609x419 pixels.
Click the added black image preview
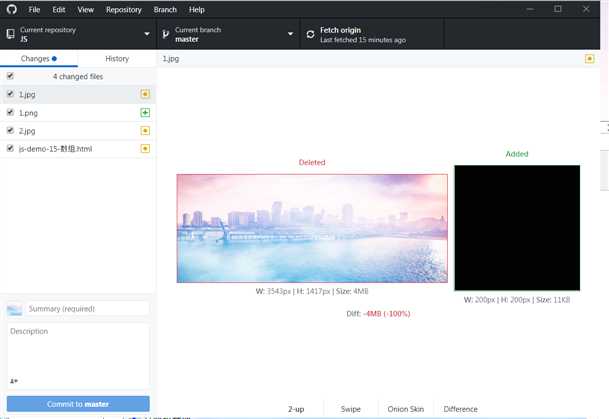point(517,228)
